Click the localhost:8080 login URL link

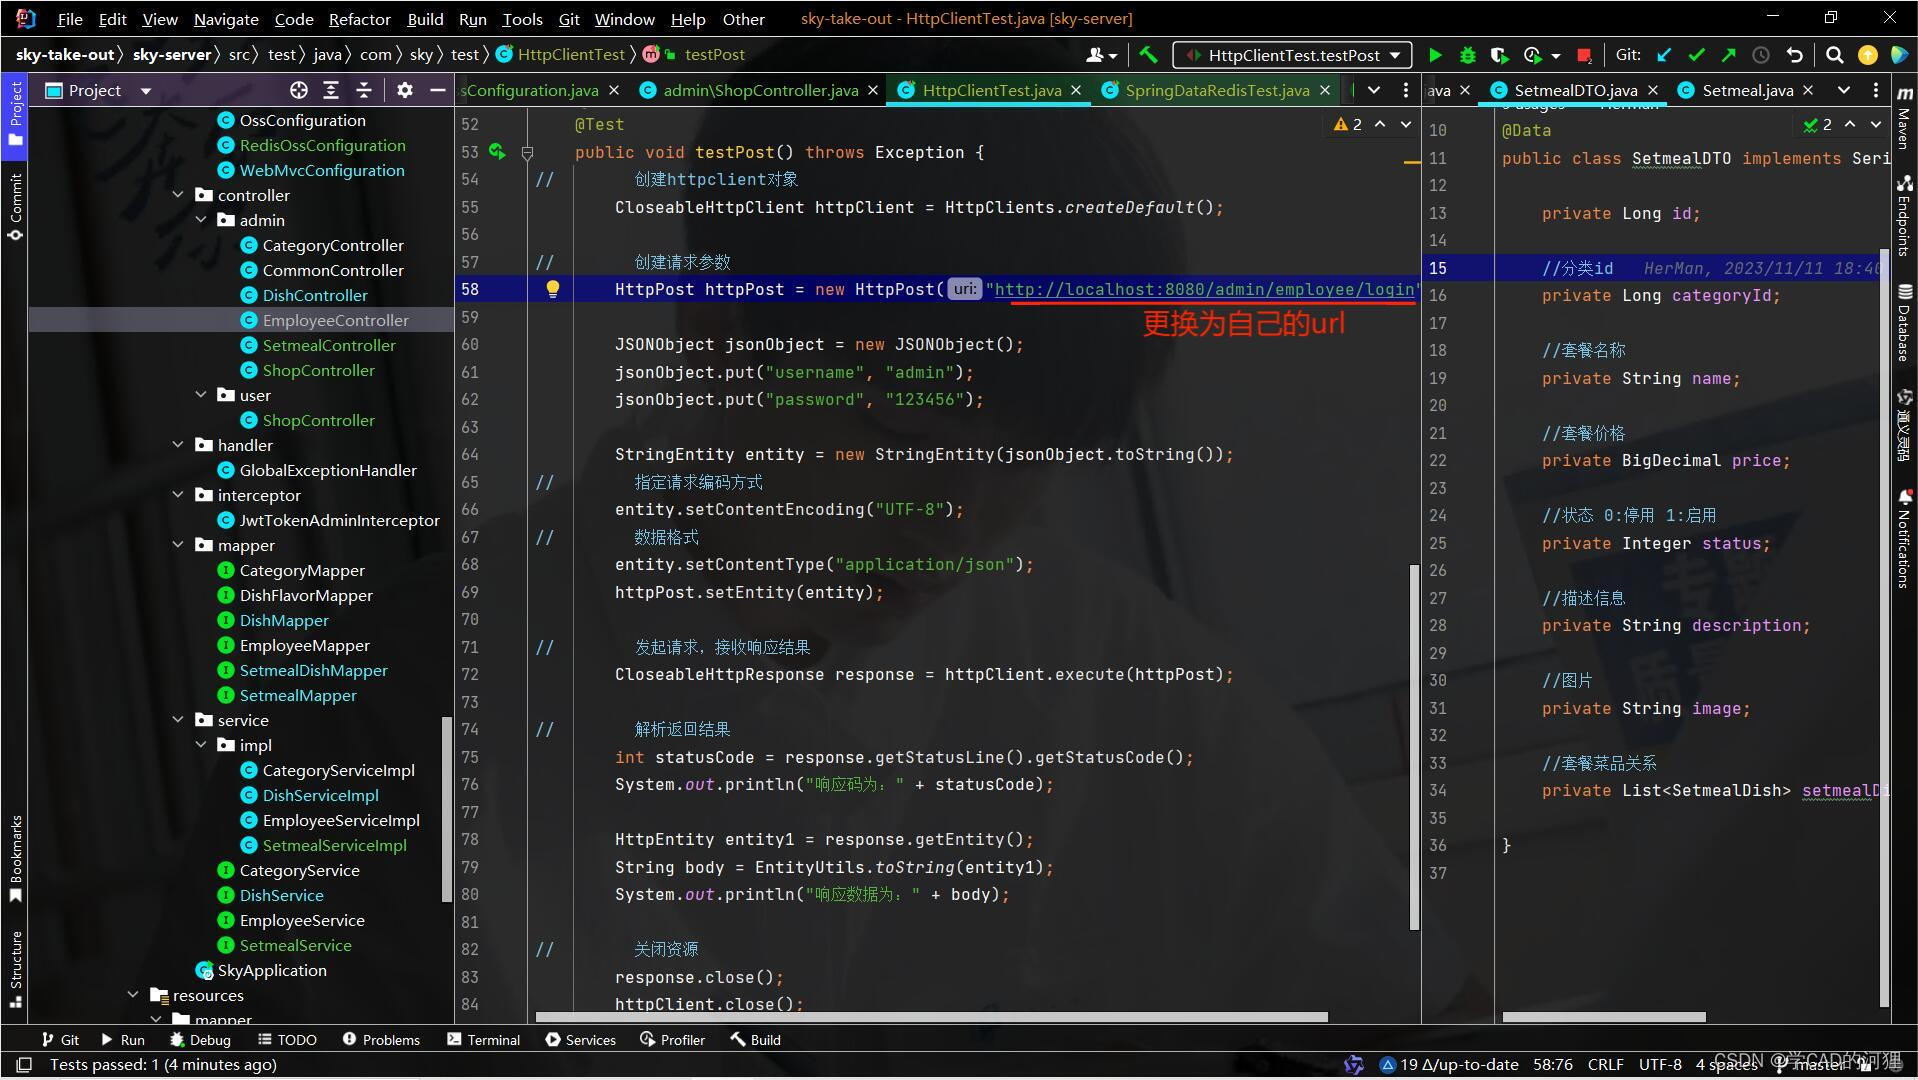click(x=1200, y=289)
